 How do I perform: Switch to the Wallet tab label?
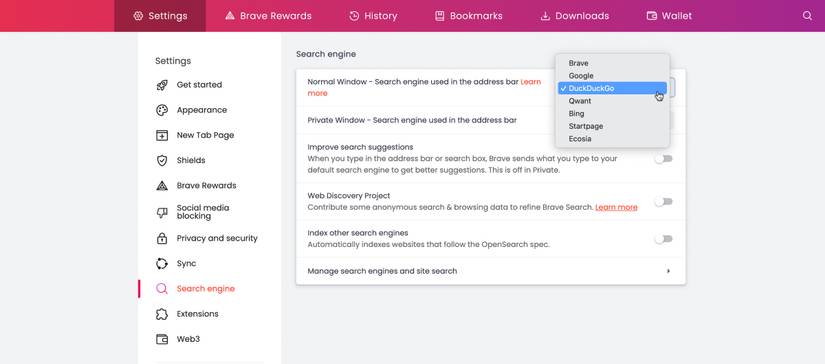tap(677, 16)
